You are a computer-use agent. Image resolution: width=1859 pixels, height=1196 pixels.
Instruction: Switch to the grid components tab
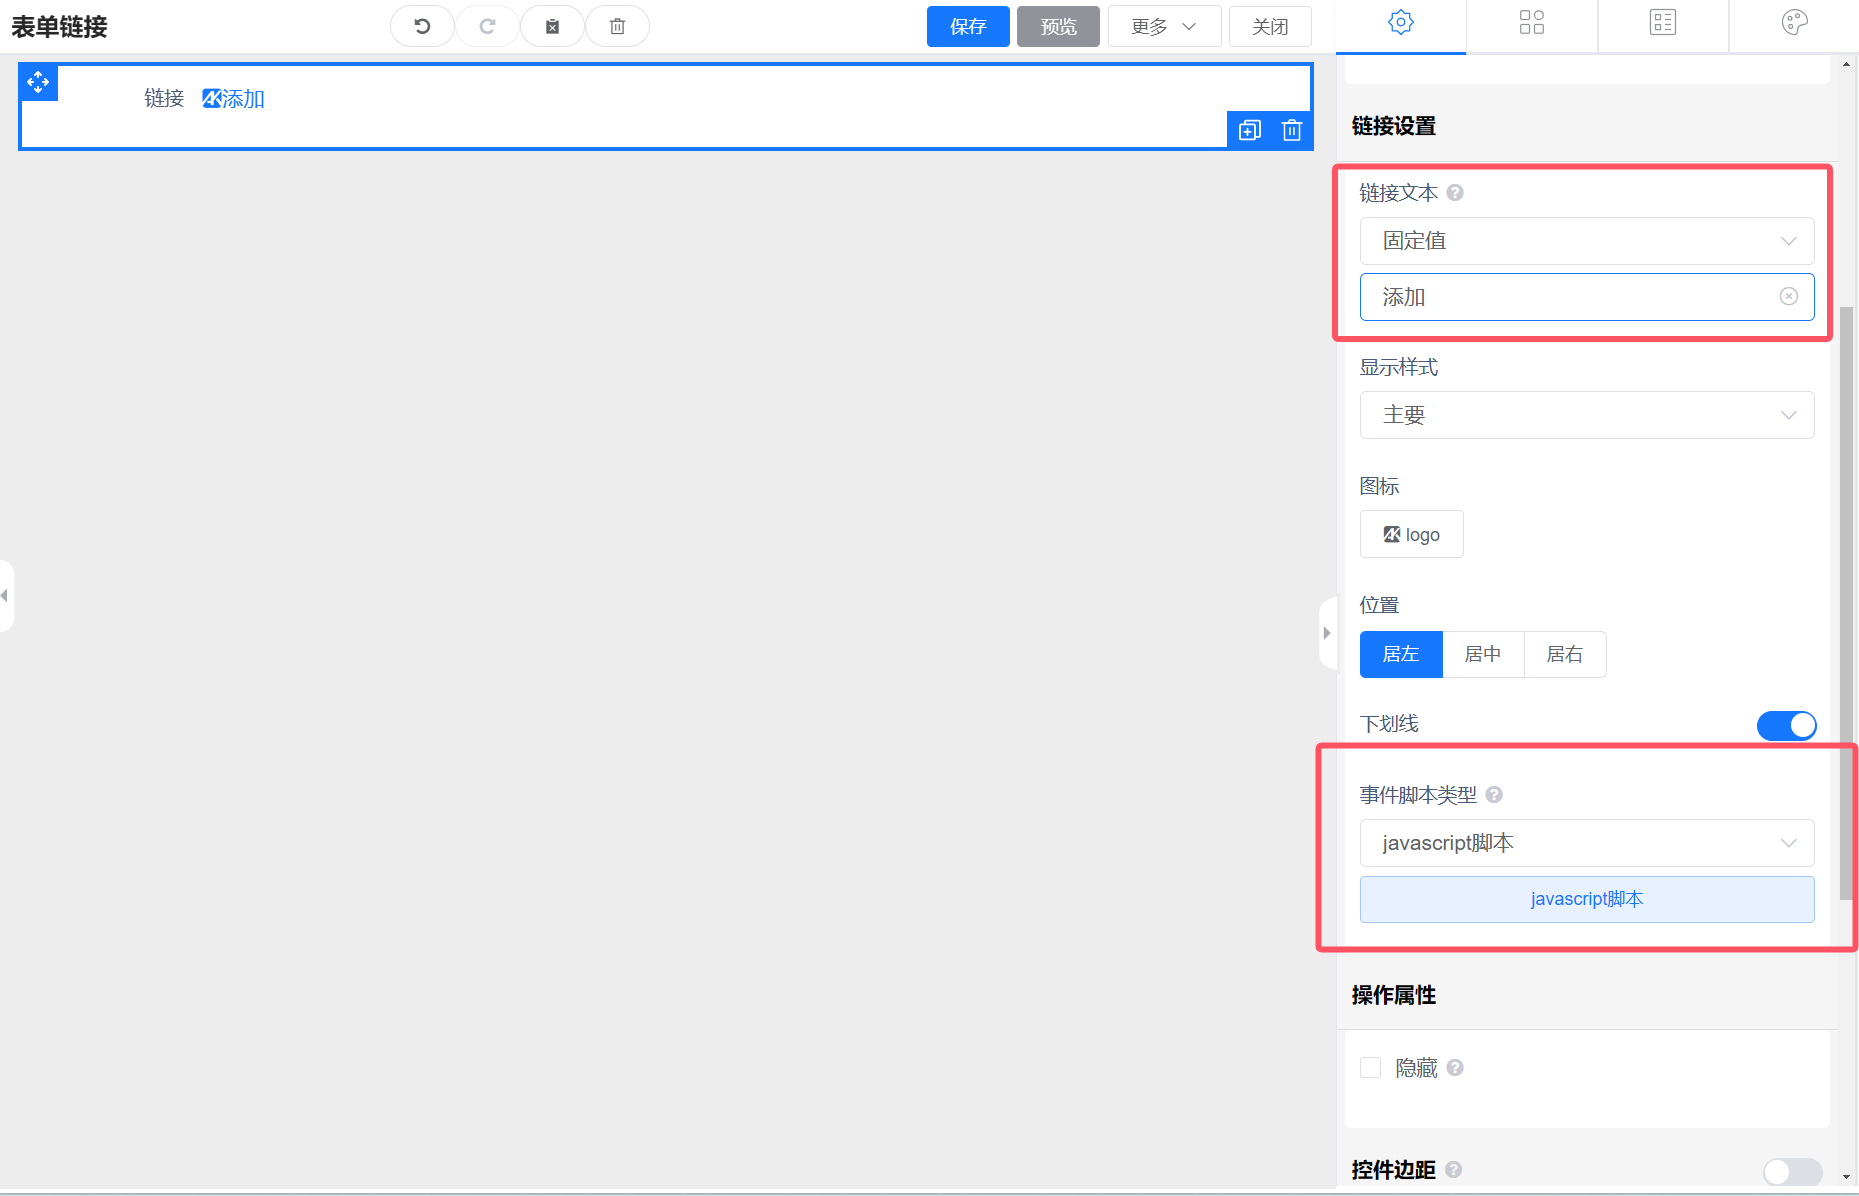pyautogui.click(x=1531, y=23)
